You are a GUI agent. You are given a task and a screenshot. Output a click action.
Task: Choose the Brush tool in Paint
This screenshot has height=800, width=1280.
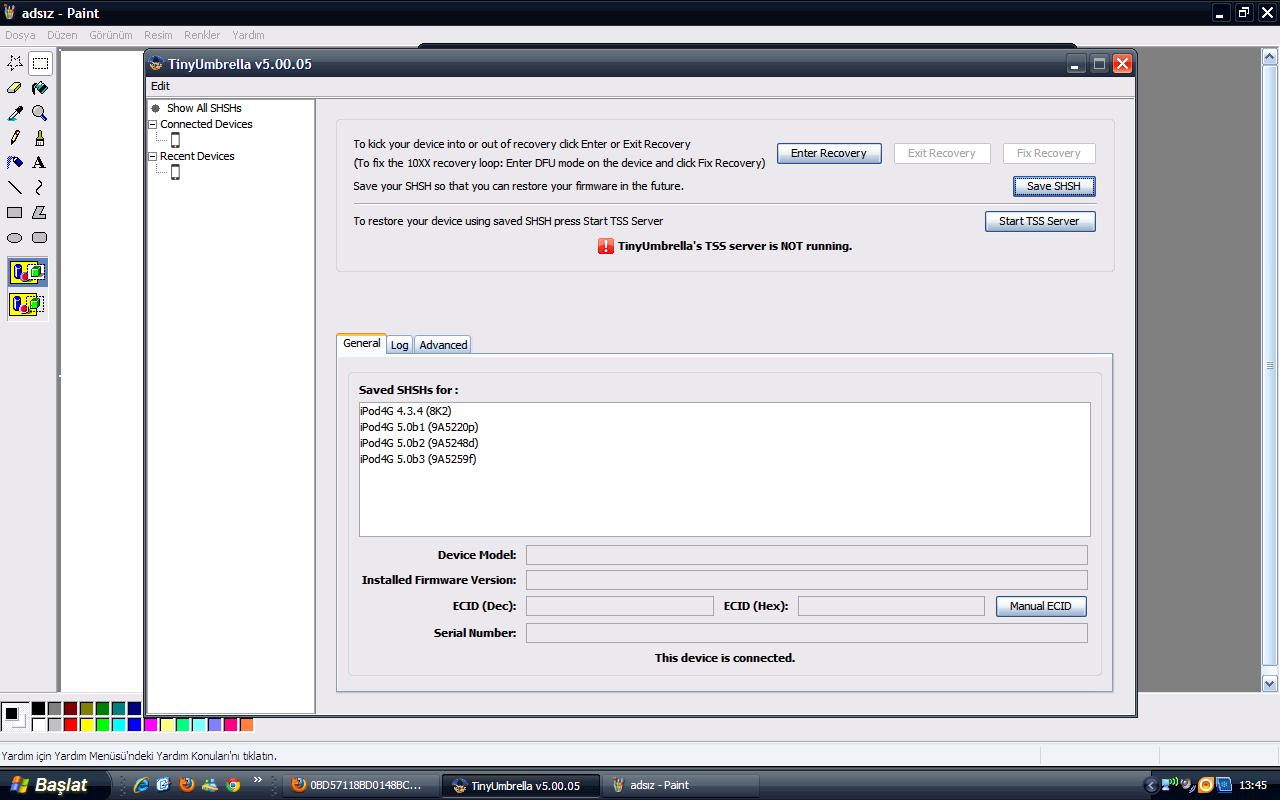pos(40,138)
